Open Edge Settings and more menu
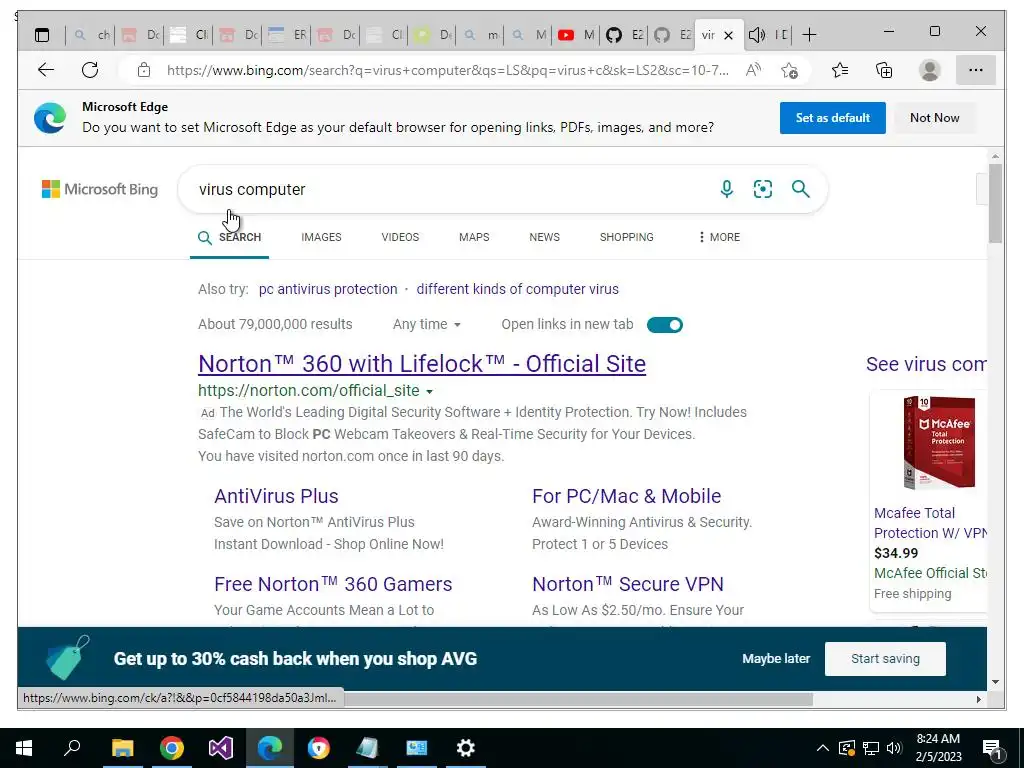1024x768 pixels. pos(976,70)
